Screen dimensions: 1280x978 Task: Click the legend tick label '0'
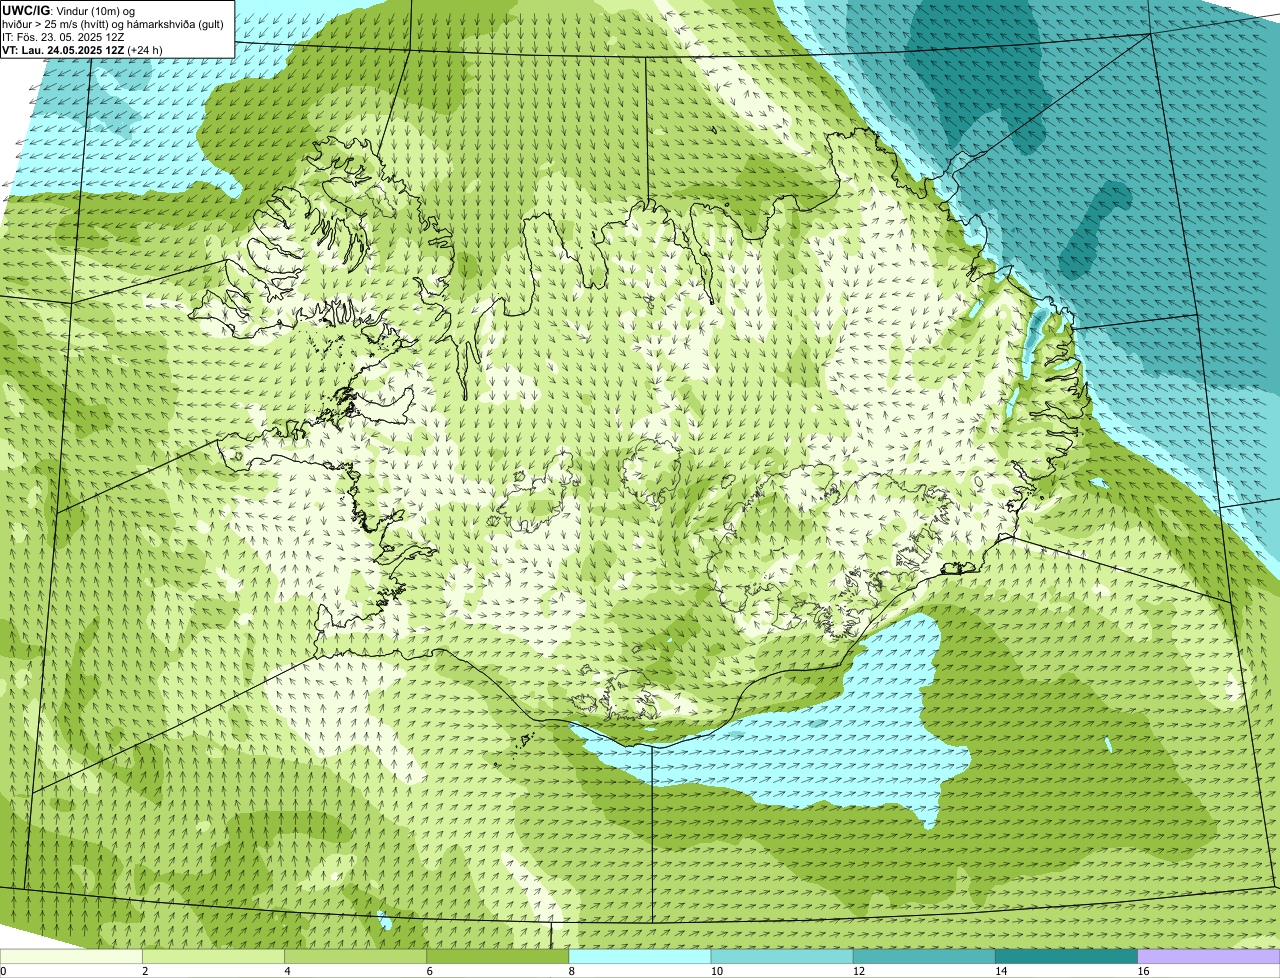pos(3,971)
